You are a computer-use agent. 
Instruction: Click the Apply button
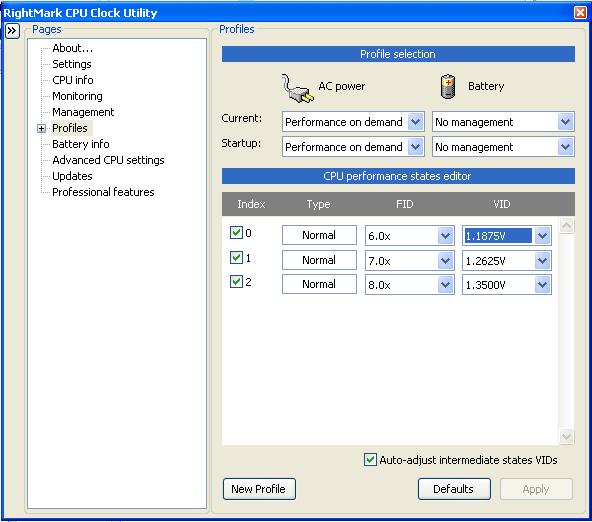coord(536,489)
